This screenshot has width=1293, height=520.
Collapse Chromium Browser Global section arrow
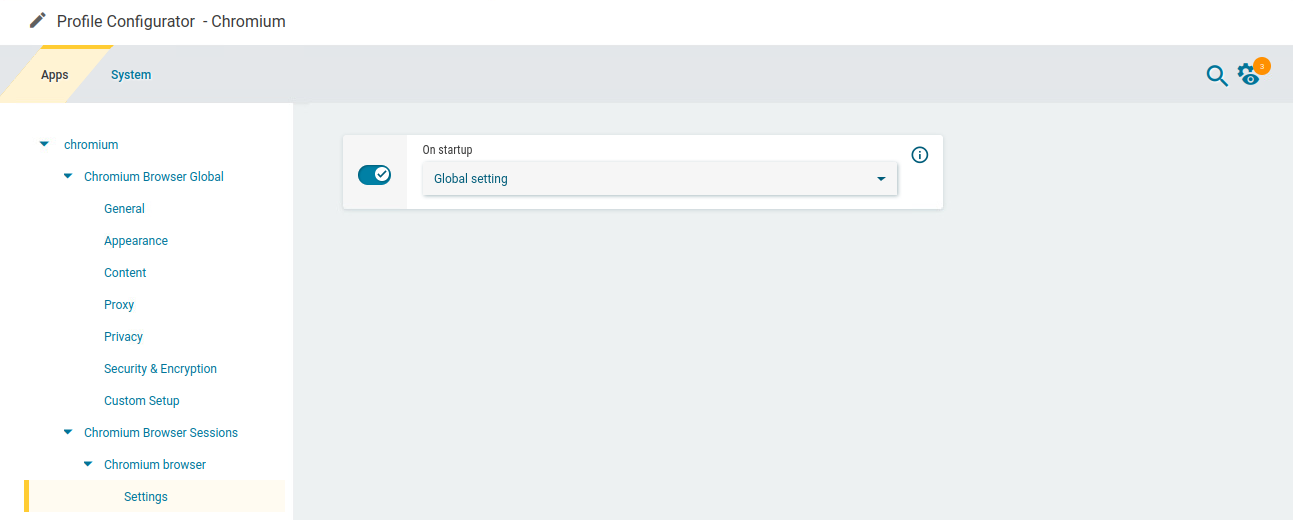pos(68,176)
